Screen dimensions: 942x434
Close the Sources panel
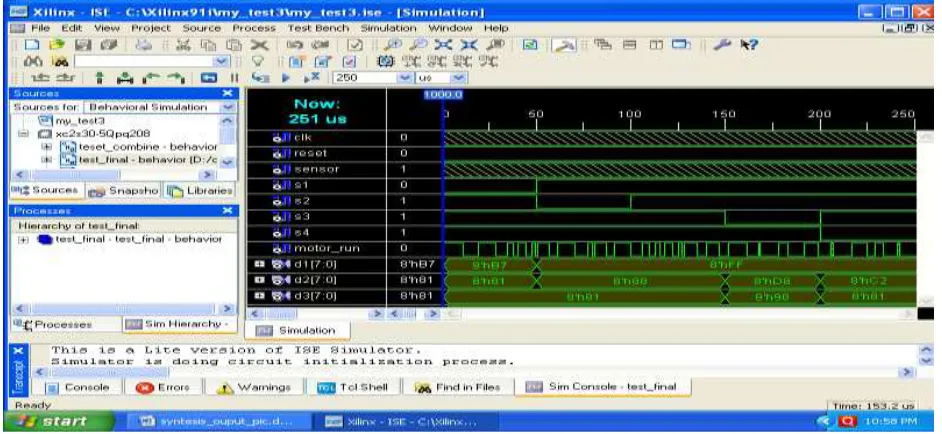click(227, 94)
